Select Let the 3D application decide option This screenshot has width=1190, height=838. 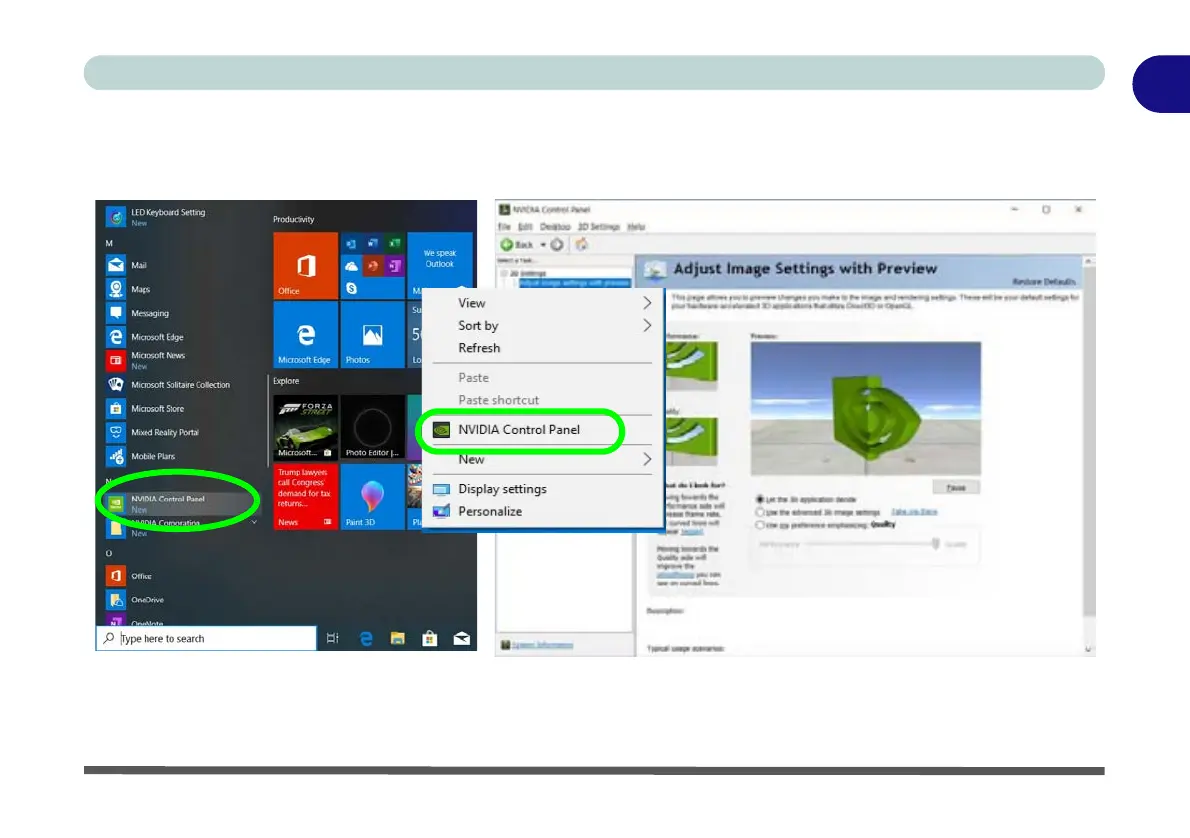(760, 499)
